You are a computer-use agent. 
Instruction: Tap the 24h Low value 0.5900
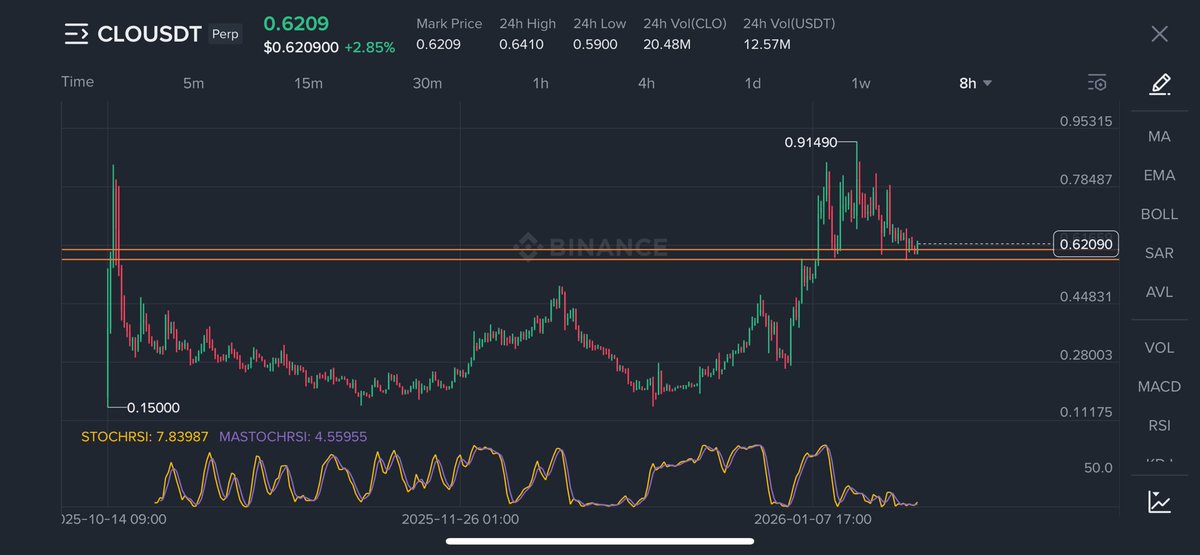595,44
